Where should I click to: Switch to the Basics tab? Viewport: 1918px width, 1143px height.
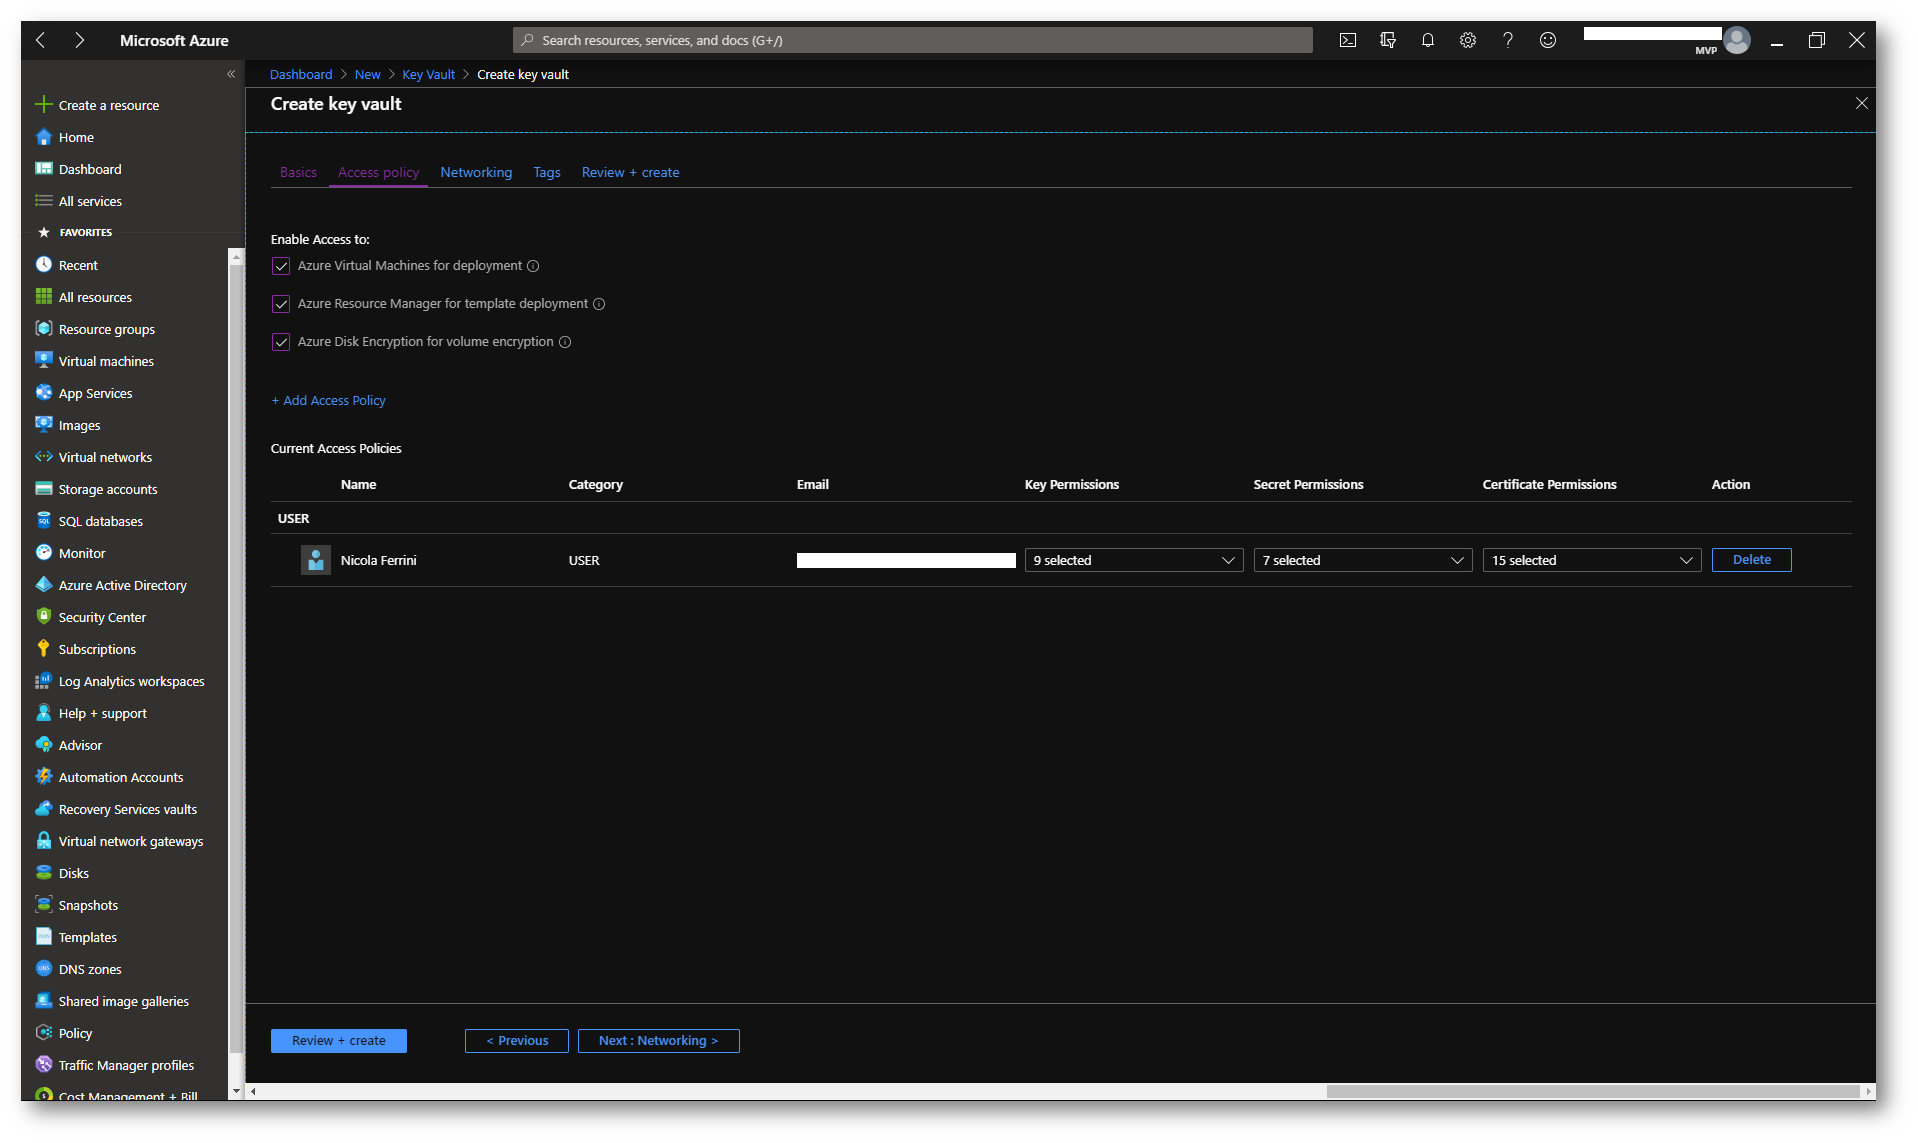pos(298,172)
